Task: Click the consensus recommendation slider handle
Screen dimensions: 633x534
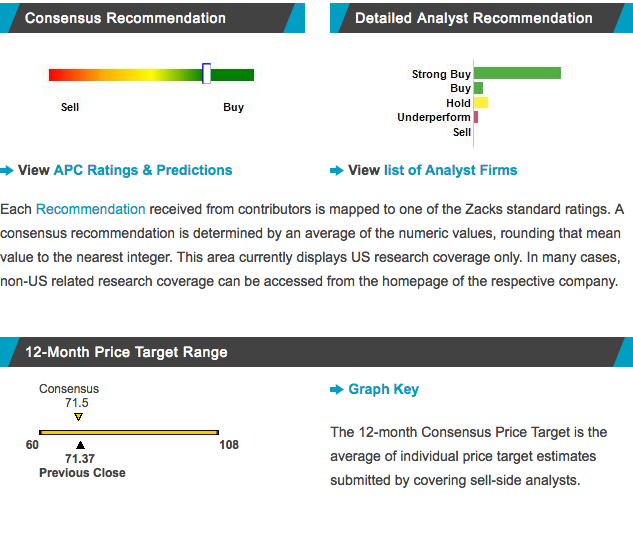Action: [x=206, y=73]
